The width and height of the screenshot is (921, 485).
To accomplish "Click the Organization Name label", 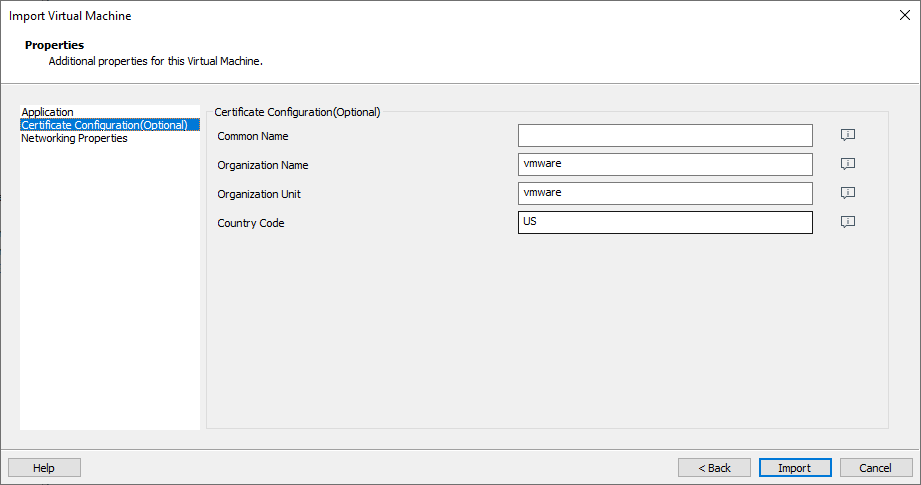I will [263, 165].
